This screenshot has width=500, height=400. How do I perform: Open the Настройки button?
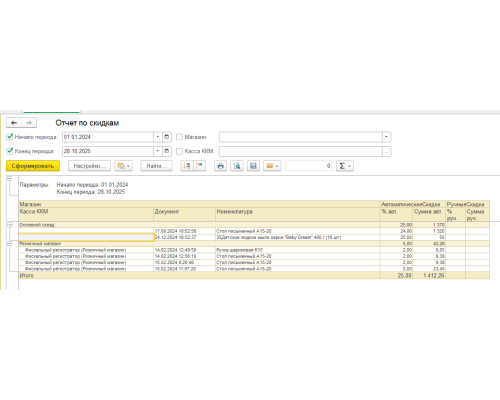[x=89, y=166]
